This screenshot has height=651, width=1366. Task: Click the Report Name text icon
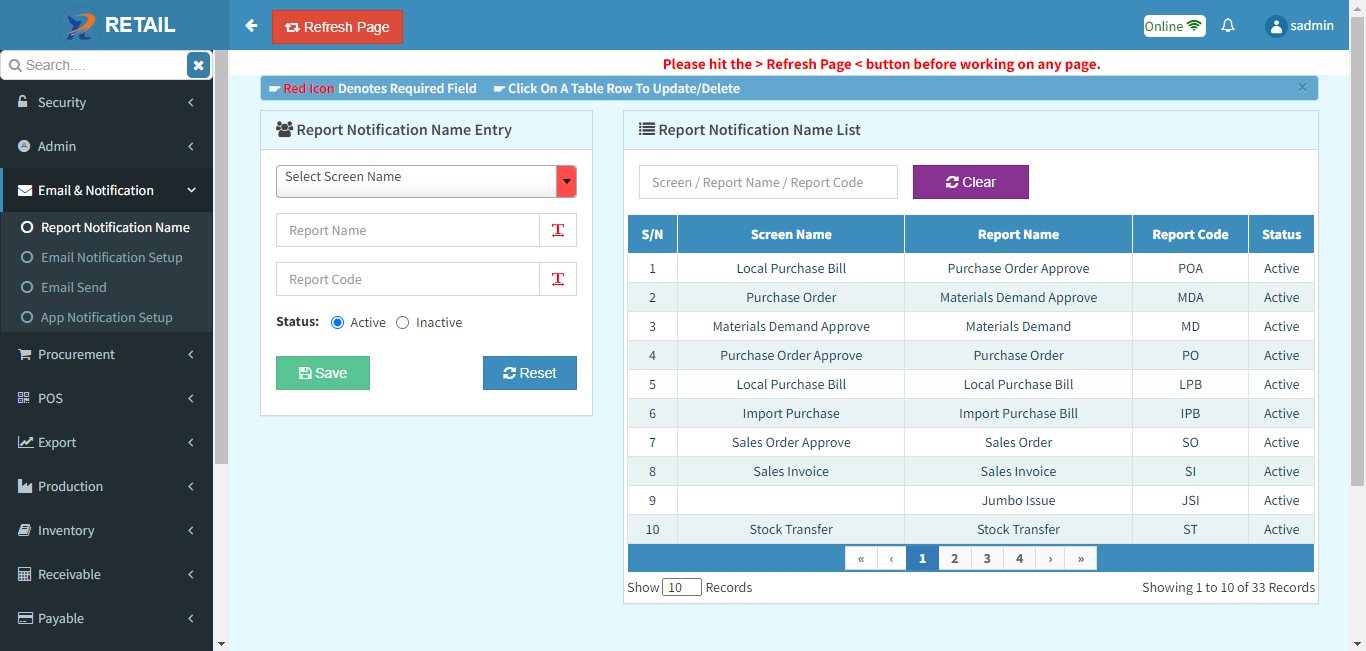click(558, 230)
